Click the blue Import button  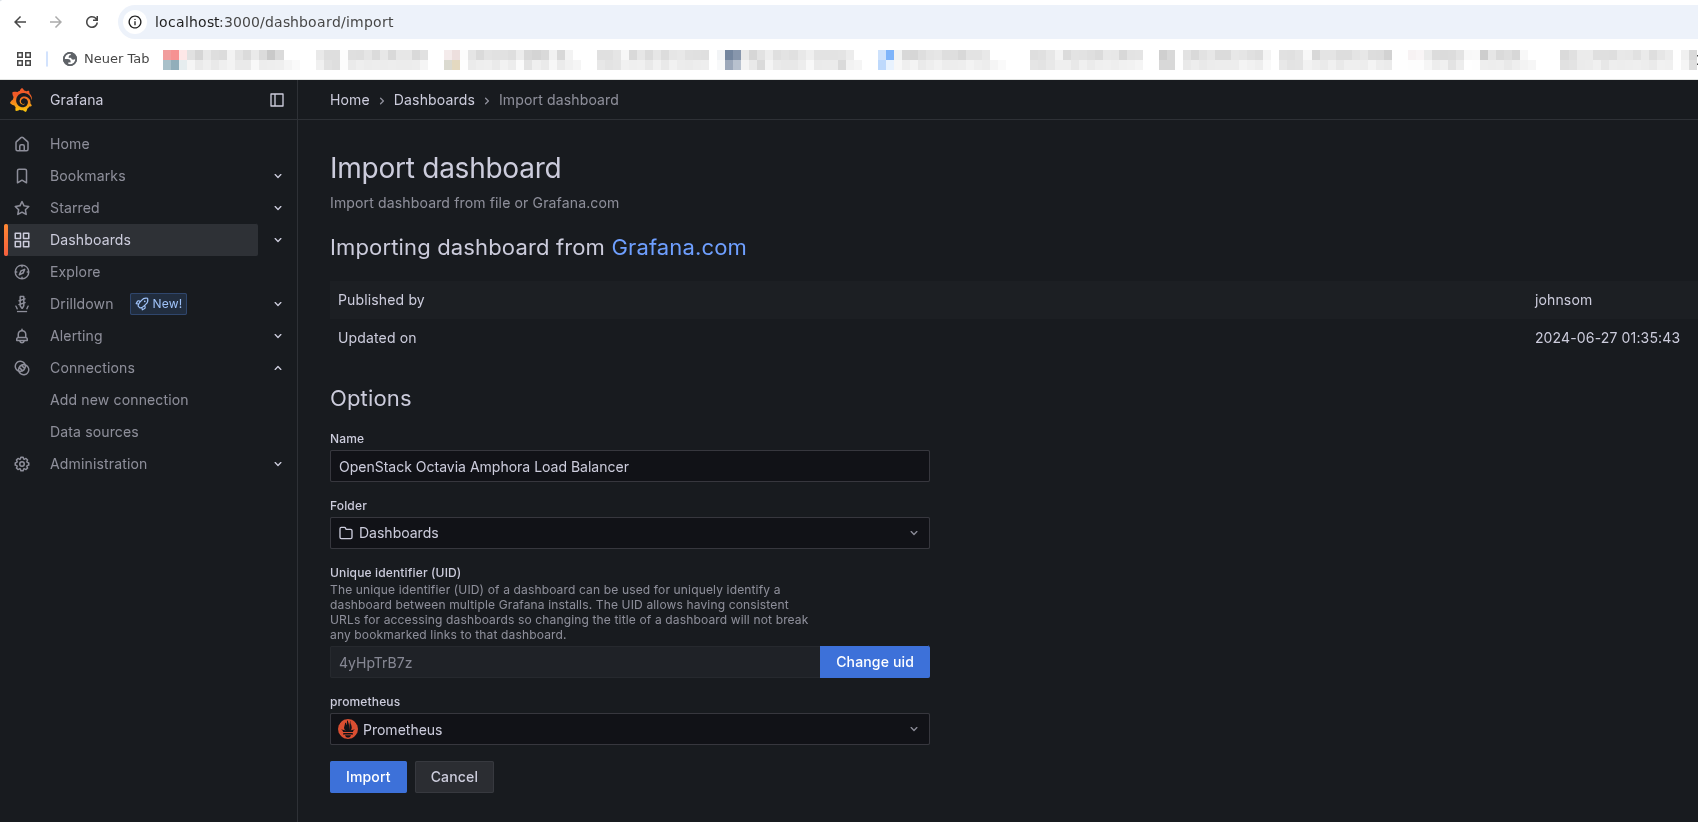[x=368, y=777]
